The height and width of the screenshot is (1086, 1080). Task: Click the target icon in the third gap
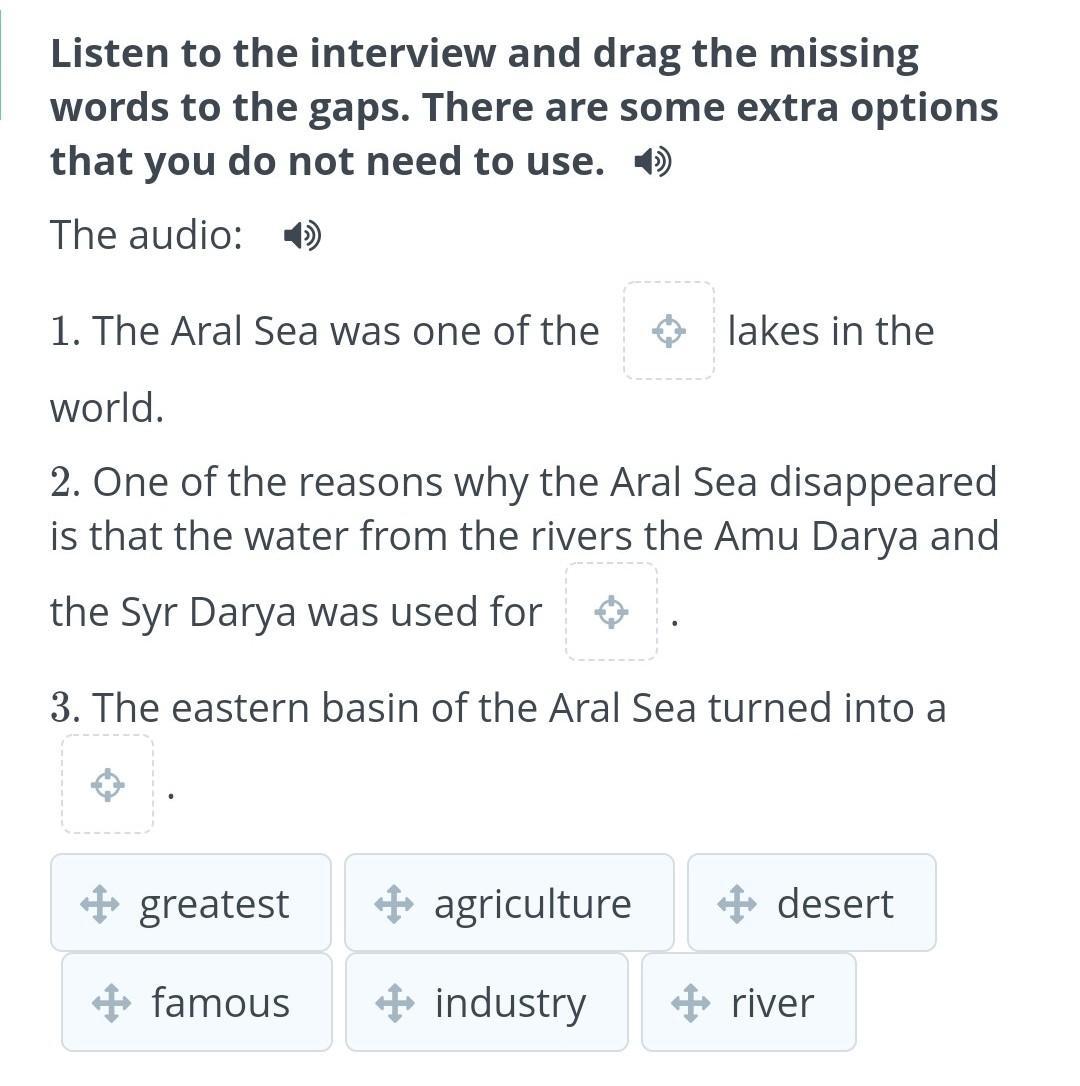[107, 784]
